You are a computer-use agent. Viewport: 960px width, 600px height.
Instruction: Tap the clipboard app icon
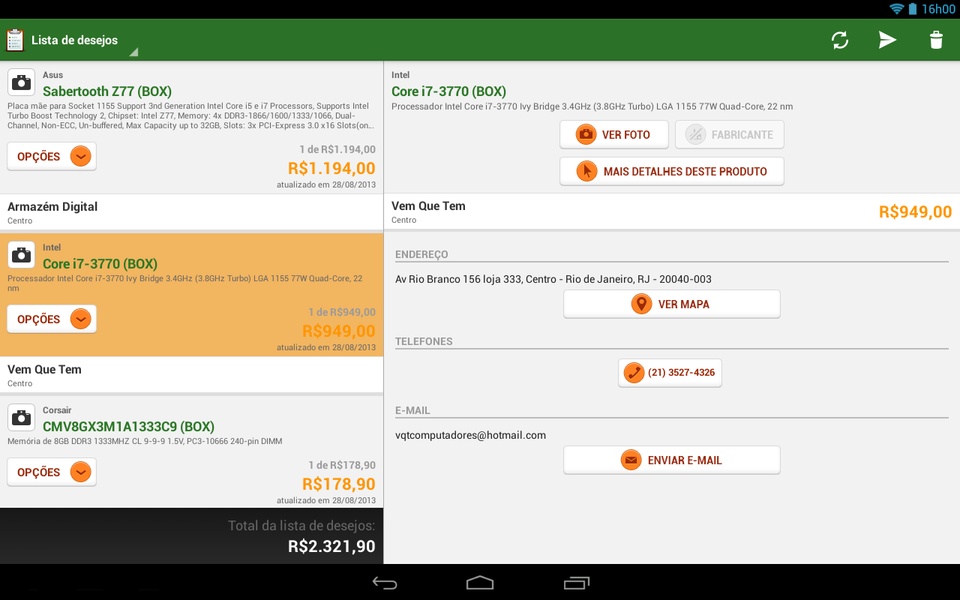pyautogui.click(x=15, y=40)
